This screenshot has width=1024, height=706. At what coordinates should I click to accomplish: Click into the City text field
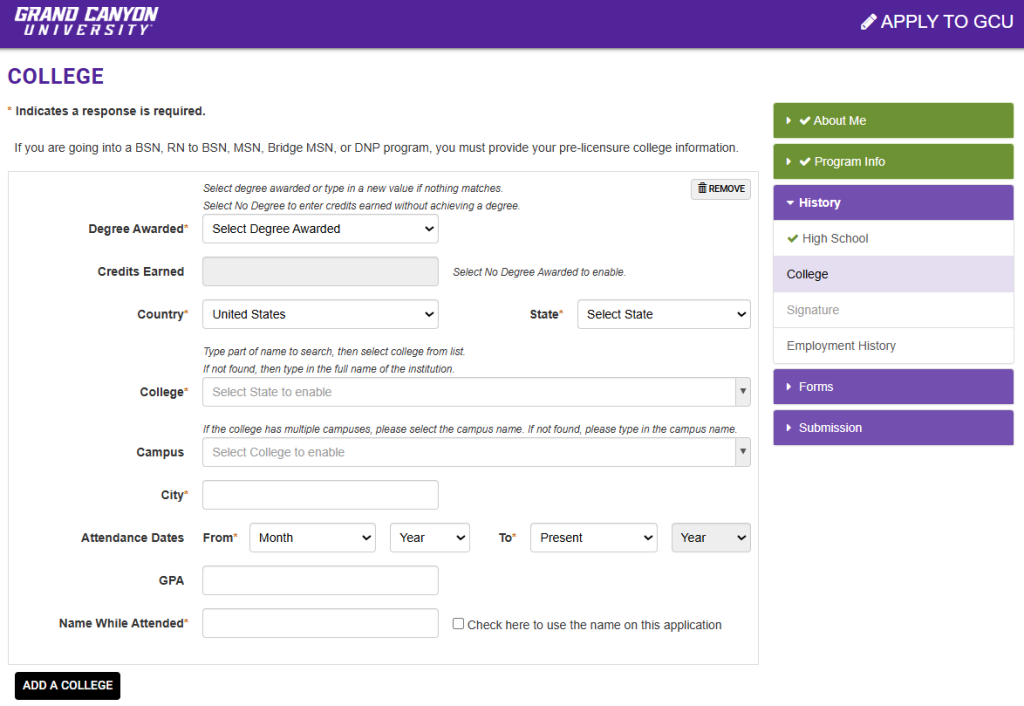pyautogui.click(x=320, y=495)
